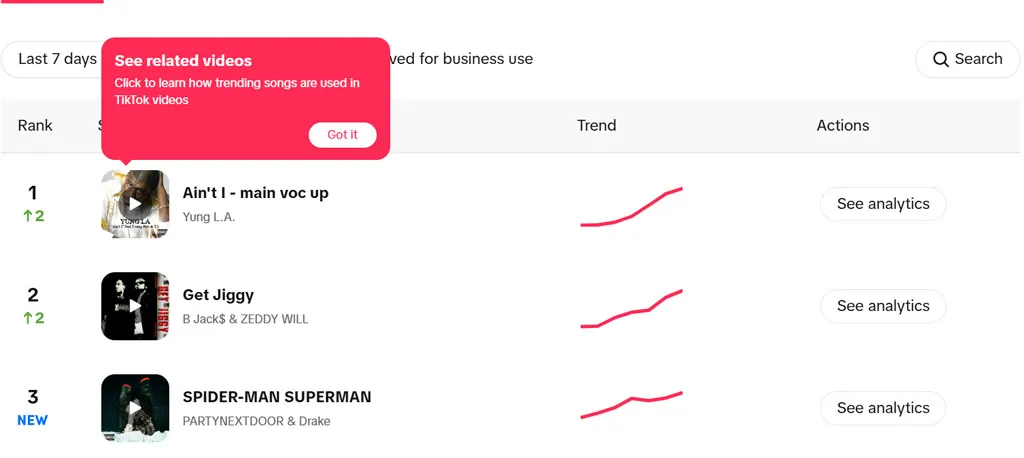Click the magnifier icon in Search

pos(940,59)
